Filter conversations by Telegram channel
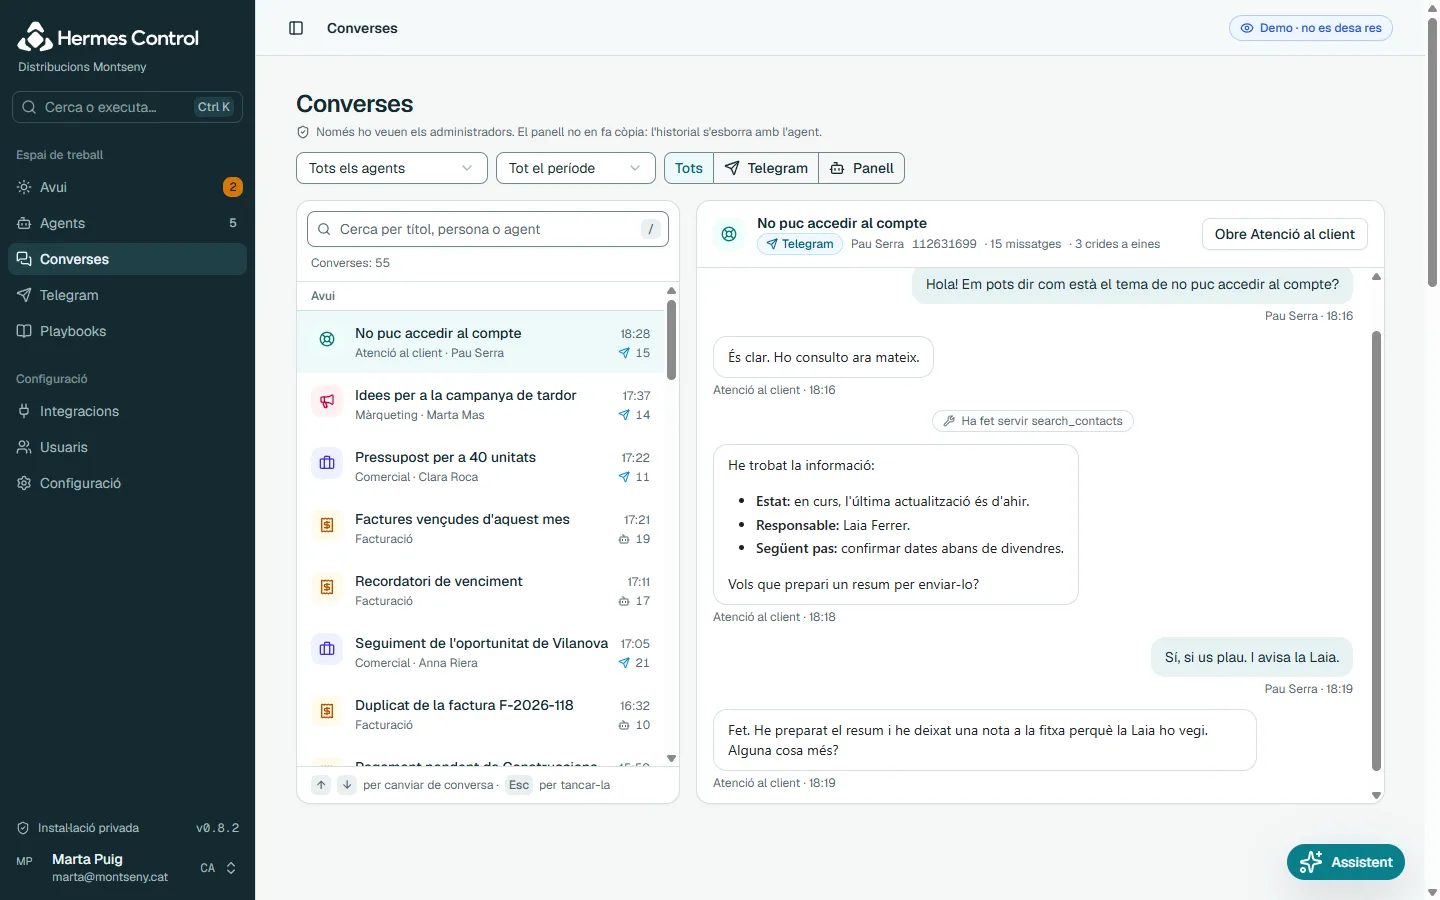This screenshot has width=1440, height=900. (x=766, y=168)
